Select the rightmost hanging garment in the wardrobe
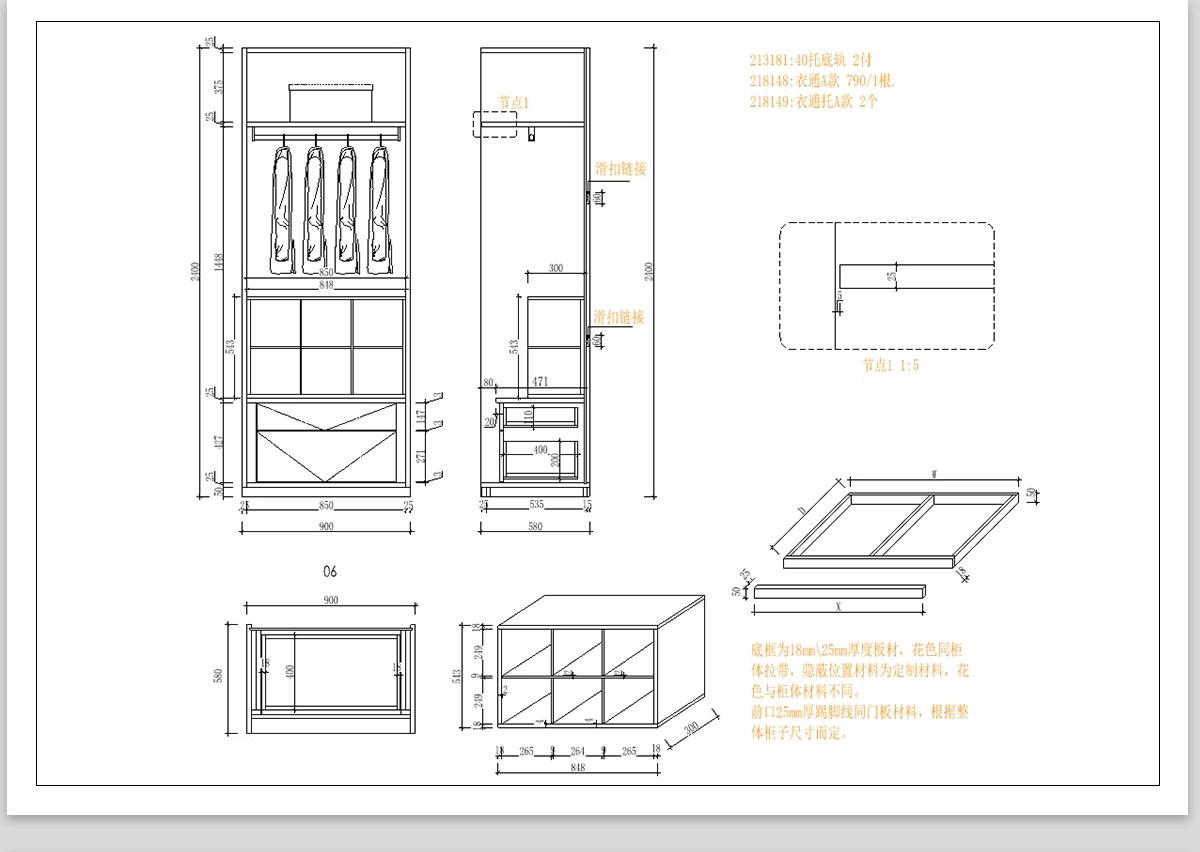Viewport: 1200px width, 852px height. click(379, 210)
